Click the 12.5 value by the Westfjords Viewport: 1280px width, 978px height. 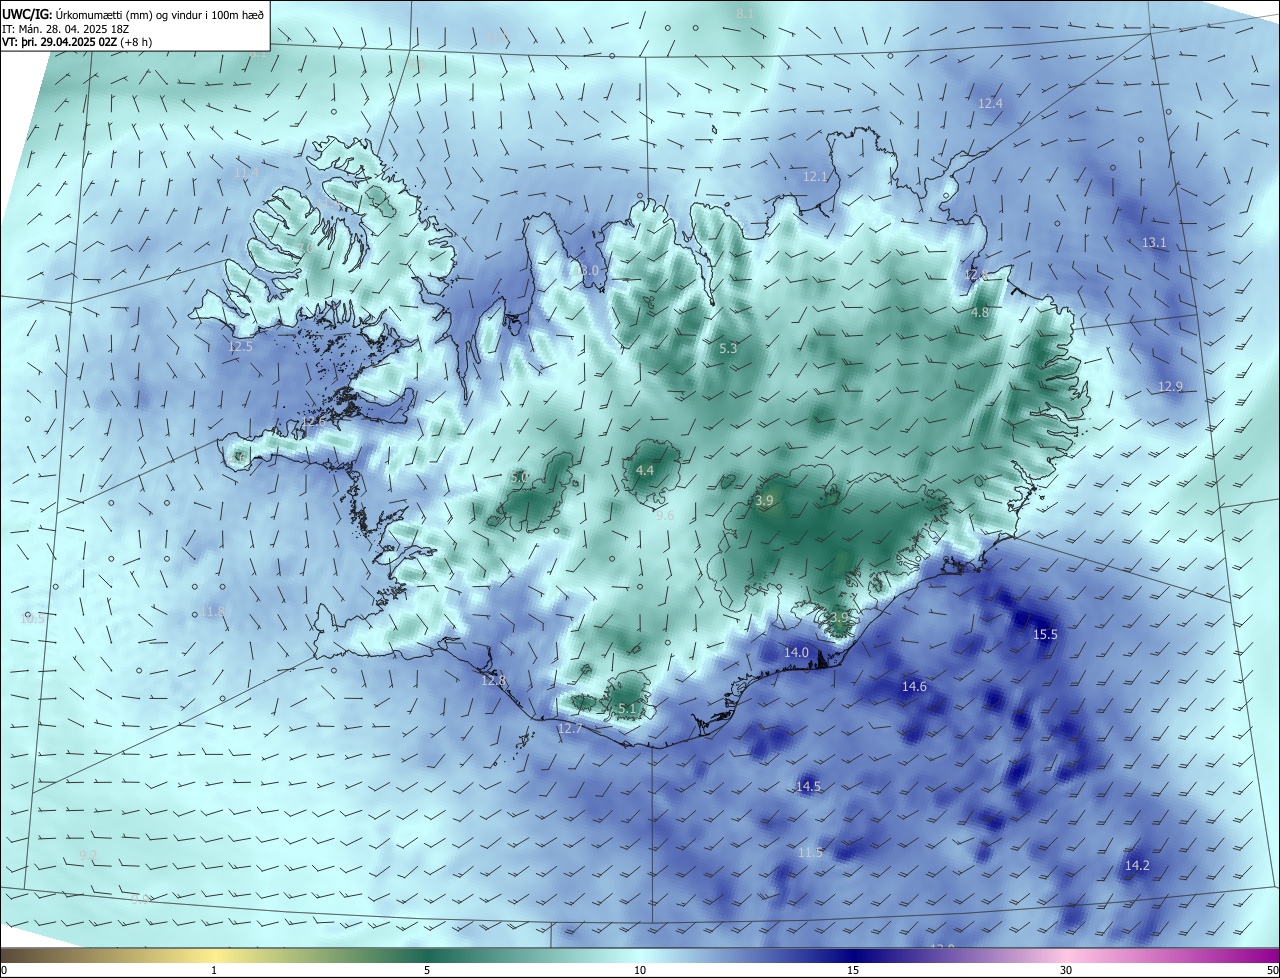click(x=241, y=347)
